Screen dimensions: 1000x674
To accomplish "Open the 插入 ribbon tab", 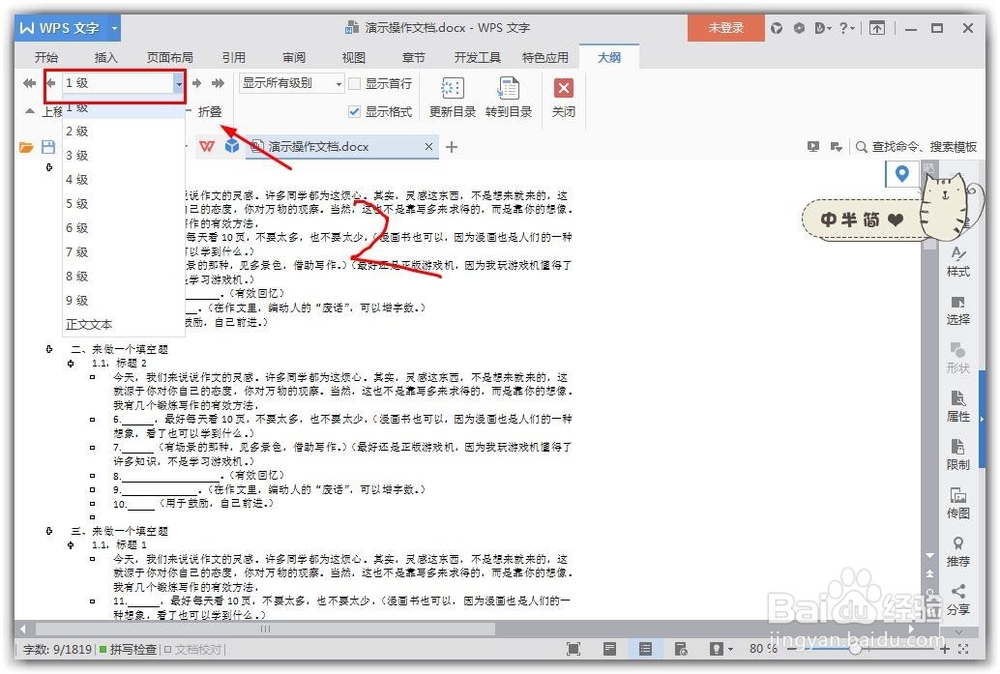I will [106, 57].
